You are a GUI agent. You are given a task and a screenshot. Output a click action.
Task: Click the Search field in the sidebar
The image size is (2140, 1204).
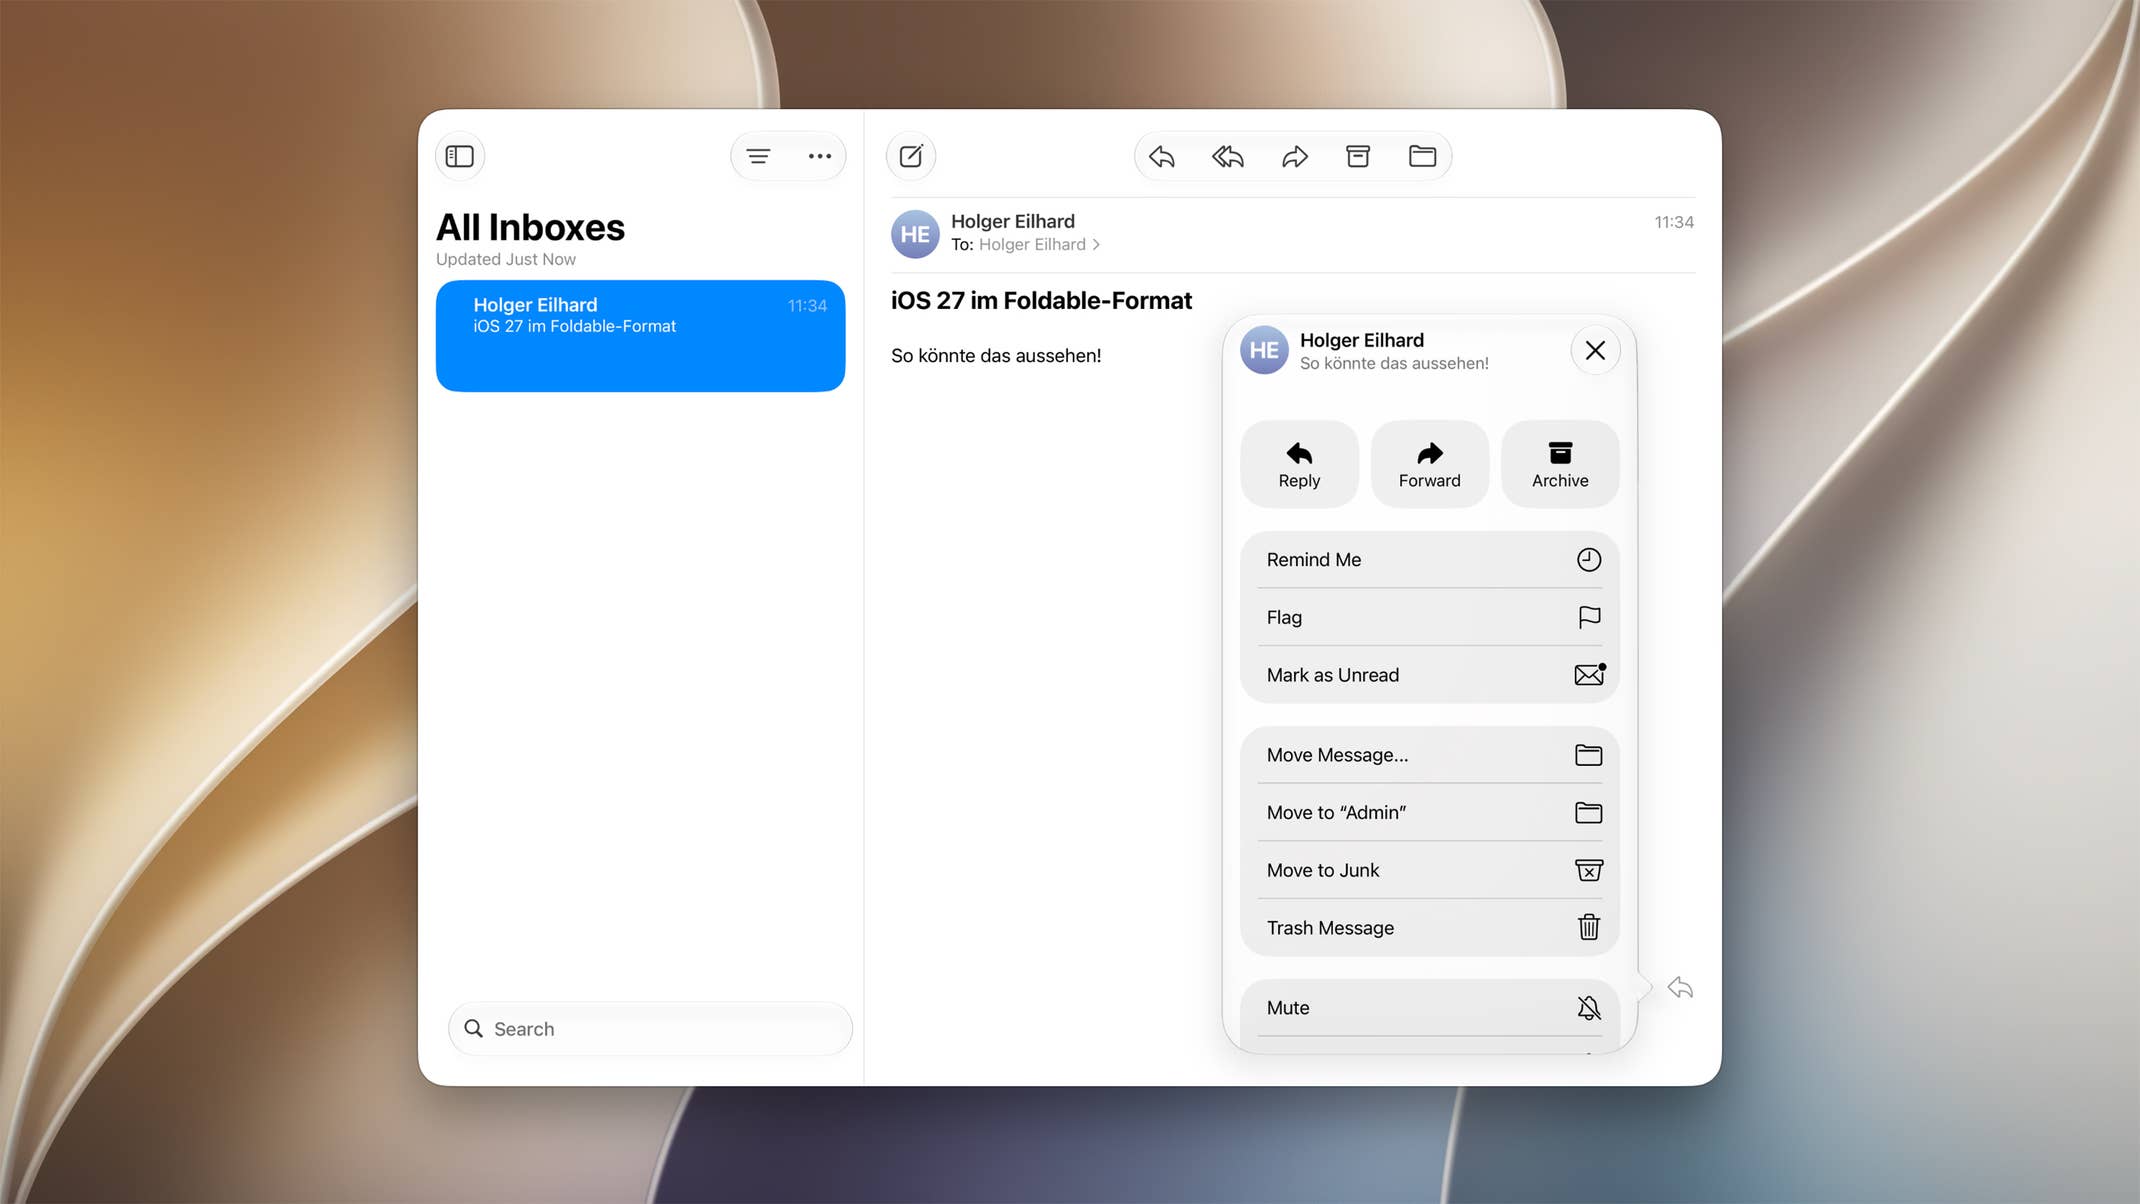650,1029
